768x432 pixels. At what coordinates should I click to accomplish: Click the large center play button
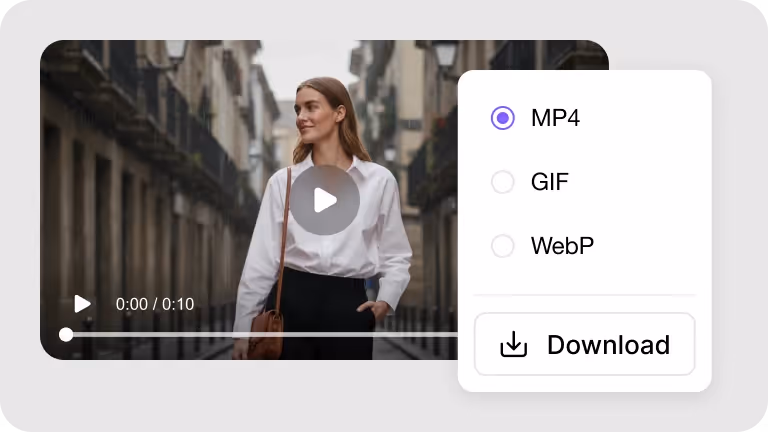(325, 200)
